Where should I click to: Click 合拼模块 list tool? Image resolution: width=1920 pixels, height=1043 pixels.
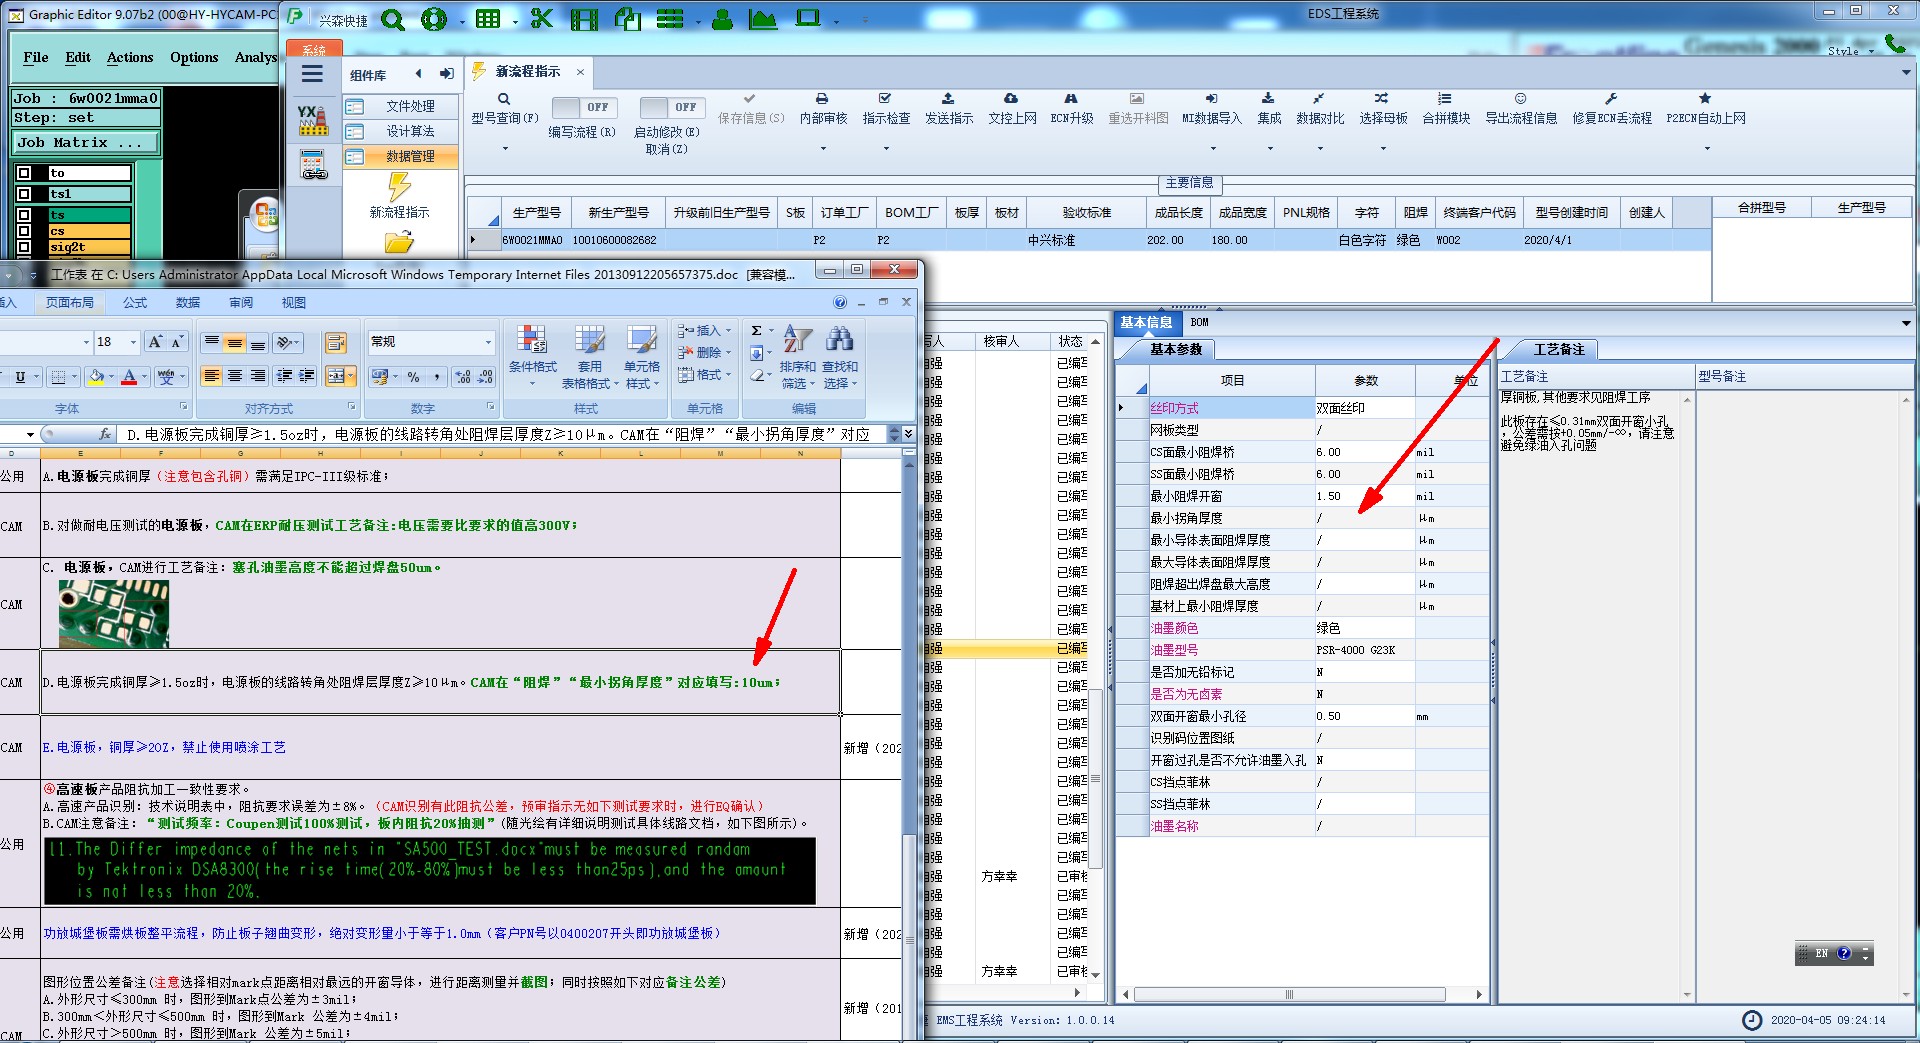click(1446, 109)
